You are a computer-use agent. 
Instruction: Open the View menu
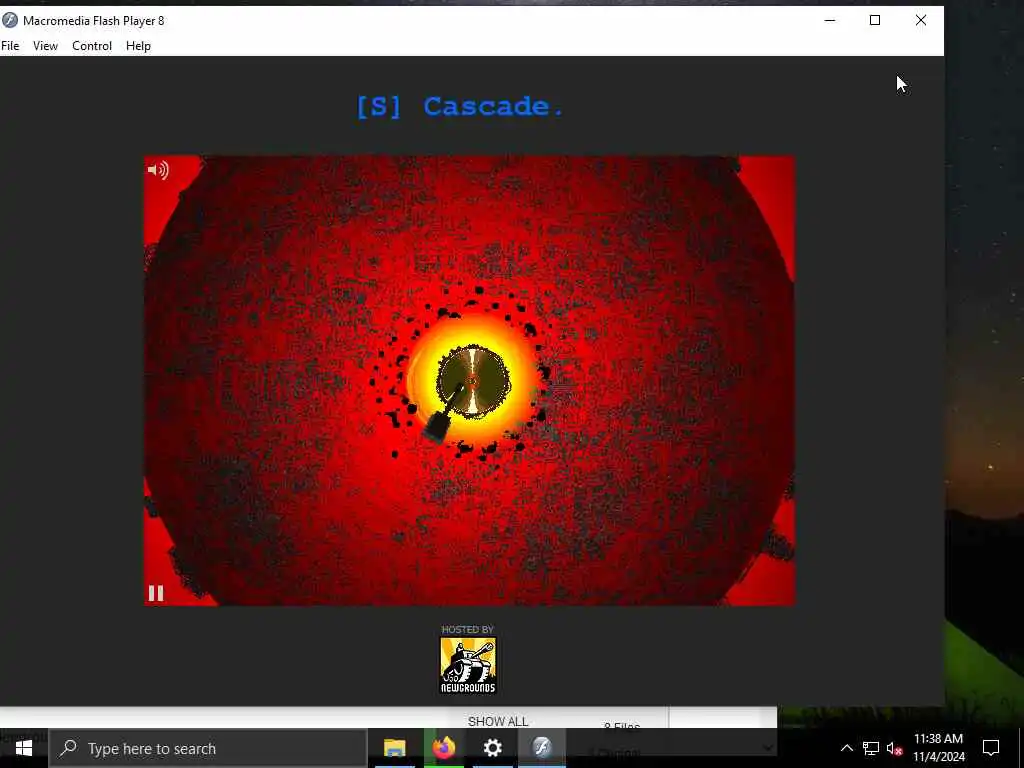[45, 46]
